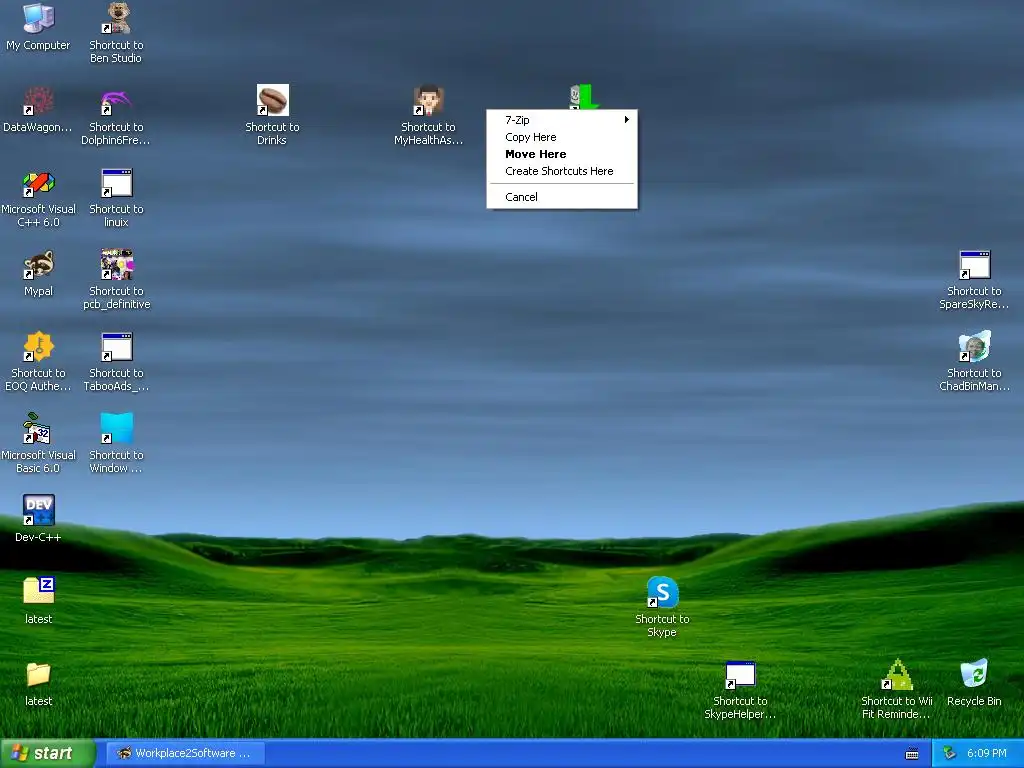Viewport: 1024px width, 768px height.
Task: Select the Shortcut to MyHealthAs icon
Action: click(428, 101)
